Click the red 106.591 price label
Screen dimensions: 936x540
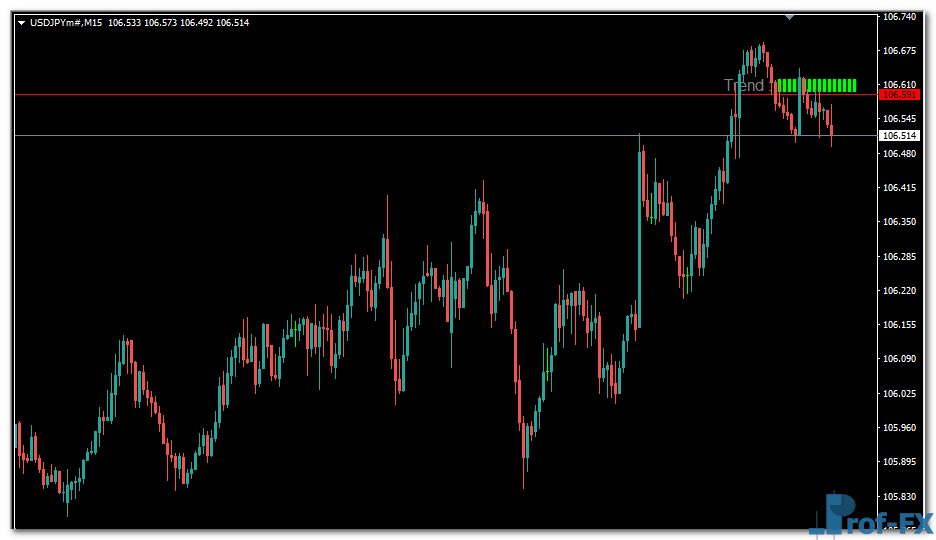pyautogui.click(x=899, y=95)
